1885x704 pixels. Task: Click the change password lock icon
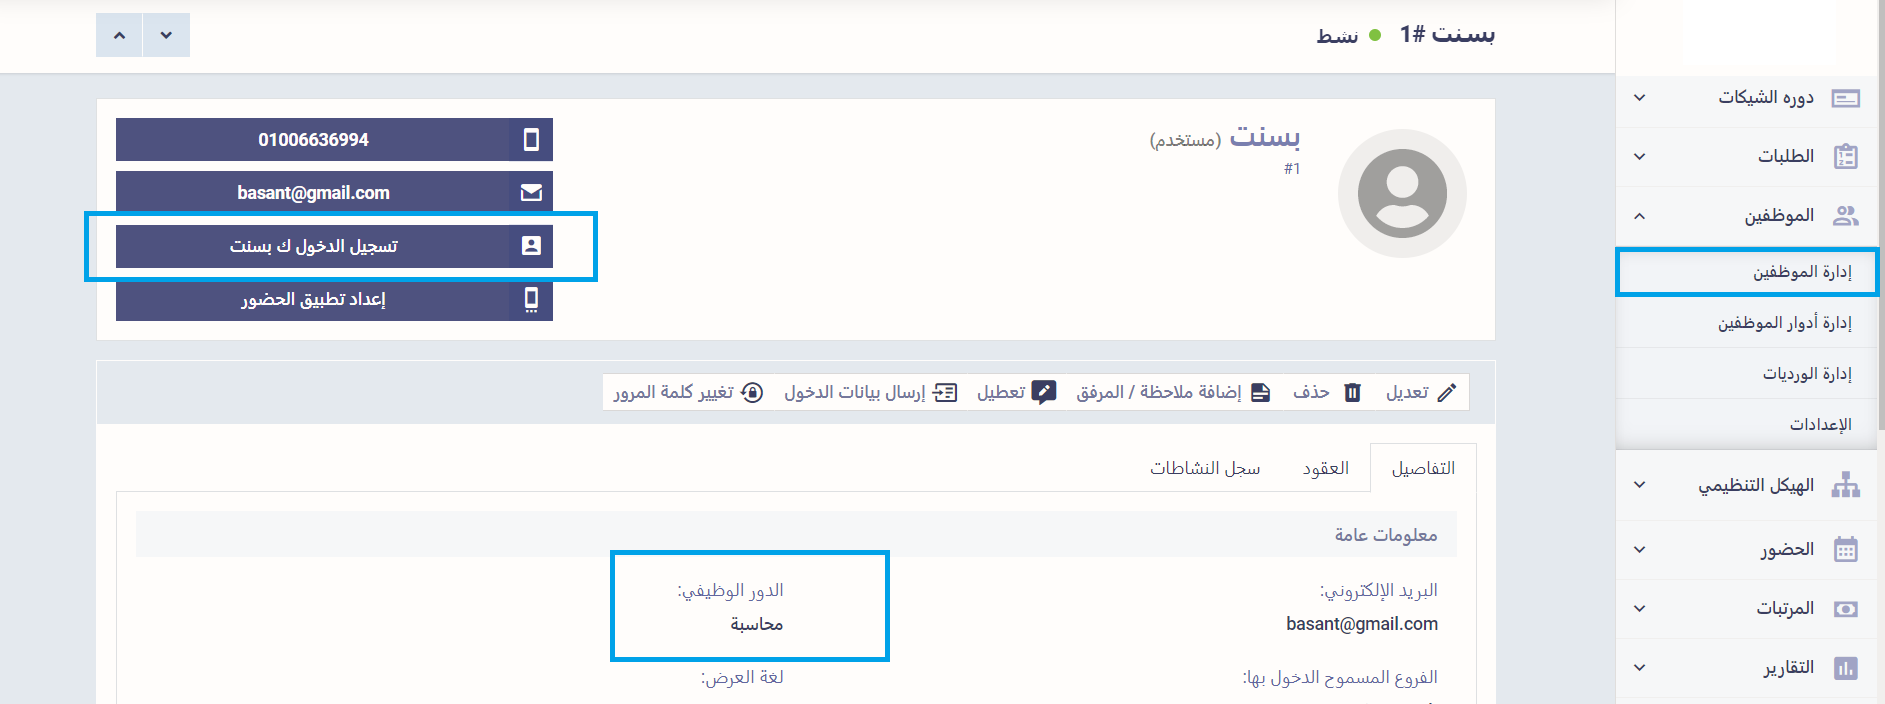(752, 392)
